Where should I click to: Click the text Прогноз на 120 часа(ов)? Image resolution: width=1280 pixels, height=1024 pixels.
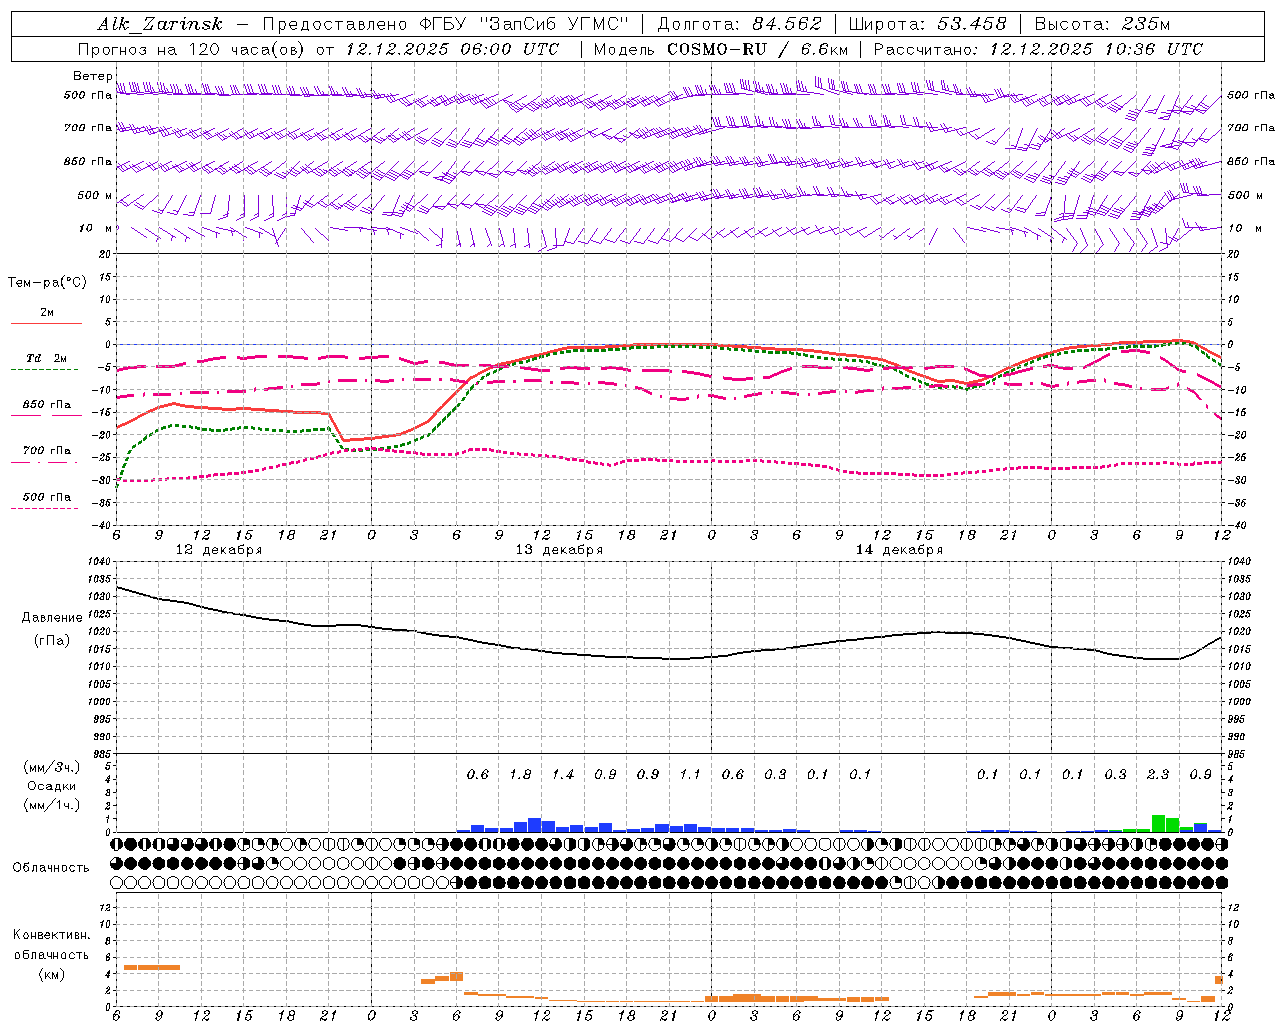click(x=193, y=48)
